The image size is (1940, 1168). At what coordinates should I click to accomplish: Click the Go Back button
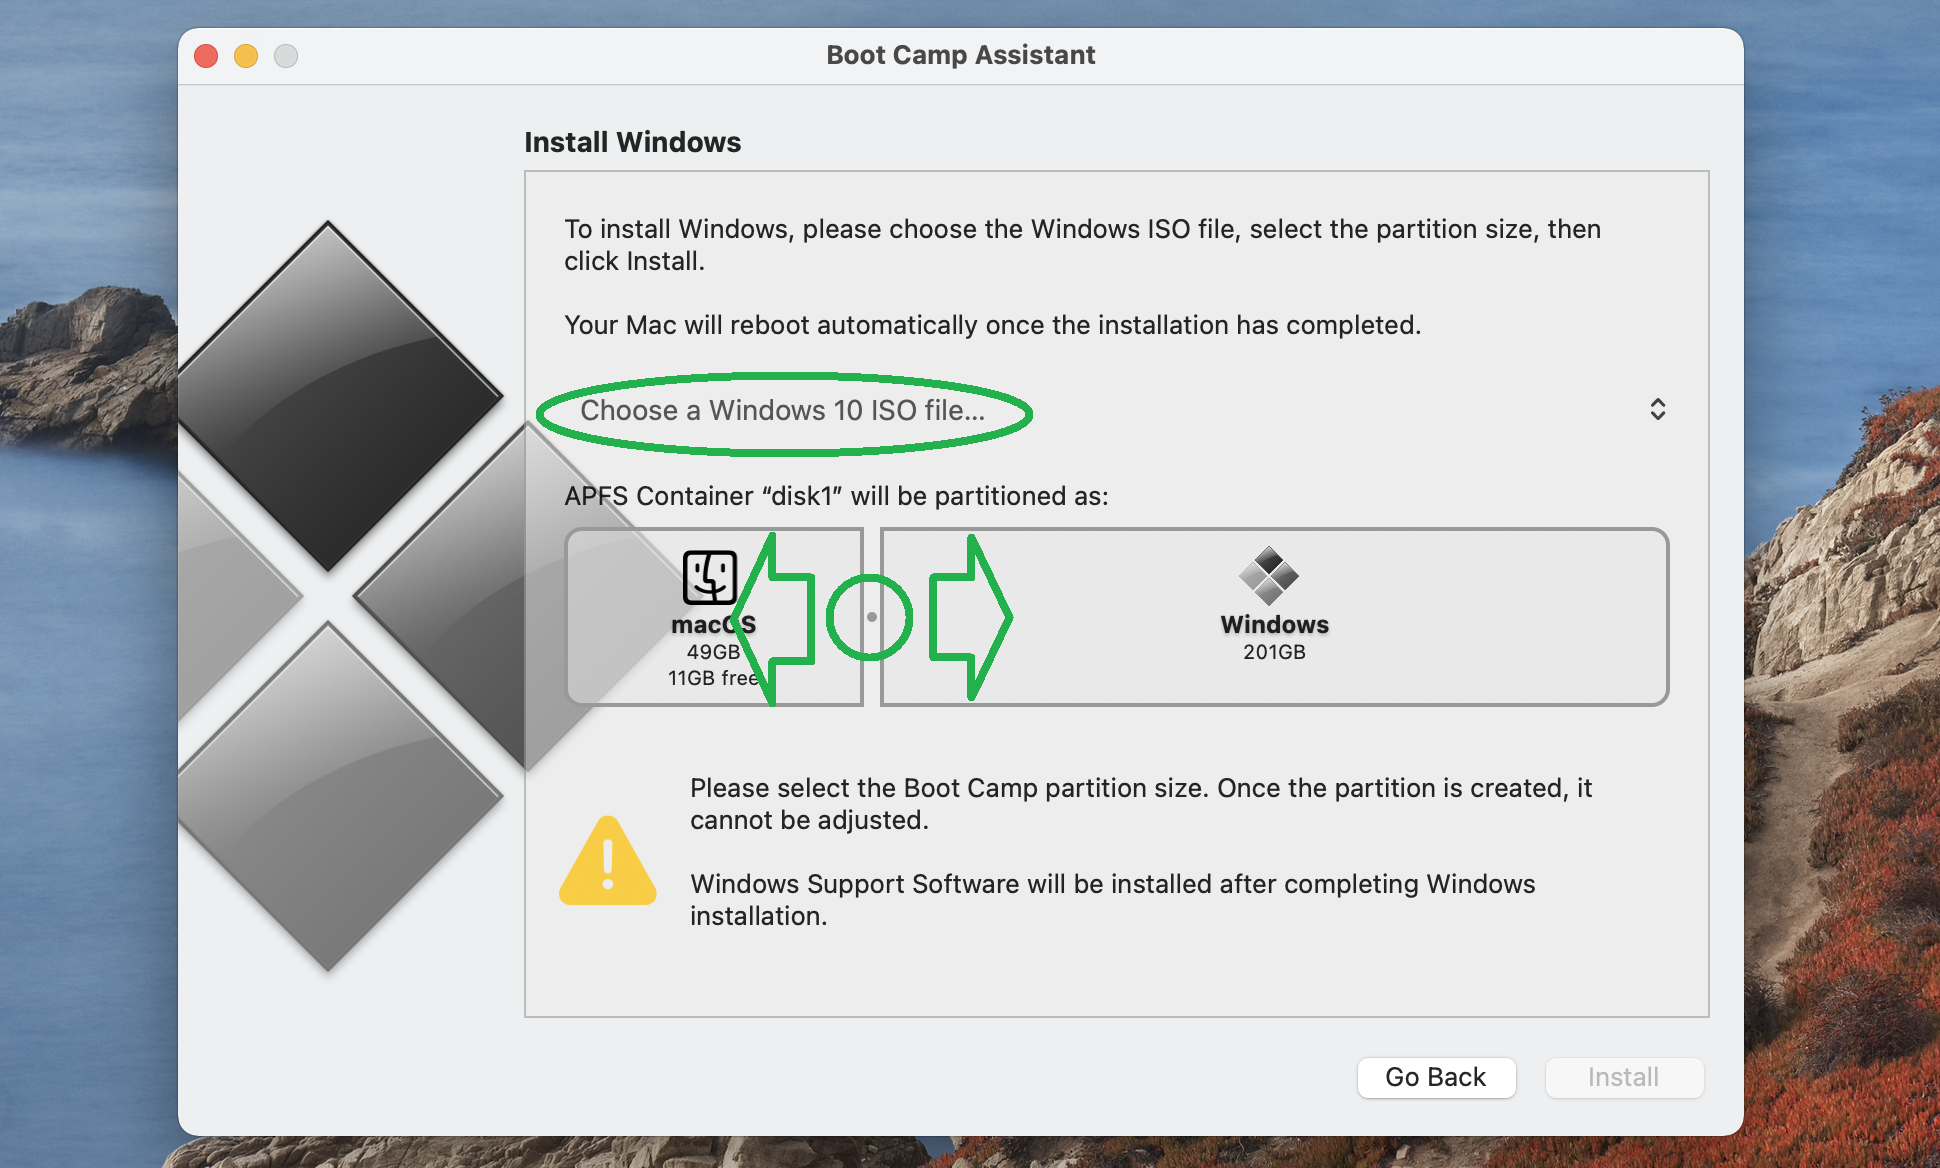[1436, 1077]
